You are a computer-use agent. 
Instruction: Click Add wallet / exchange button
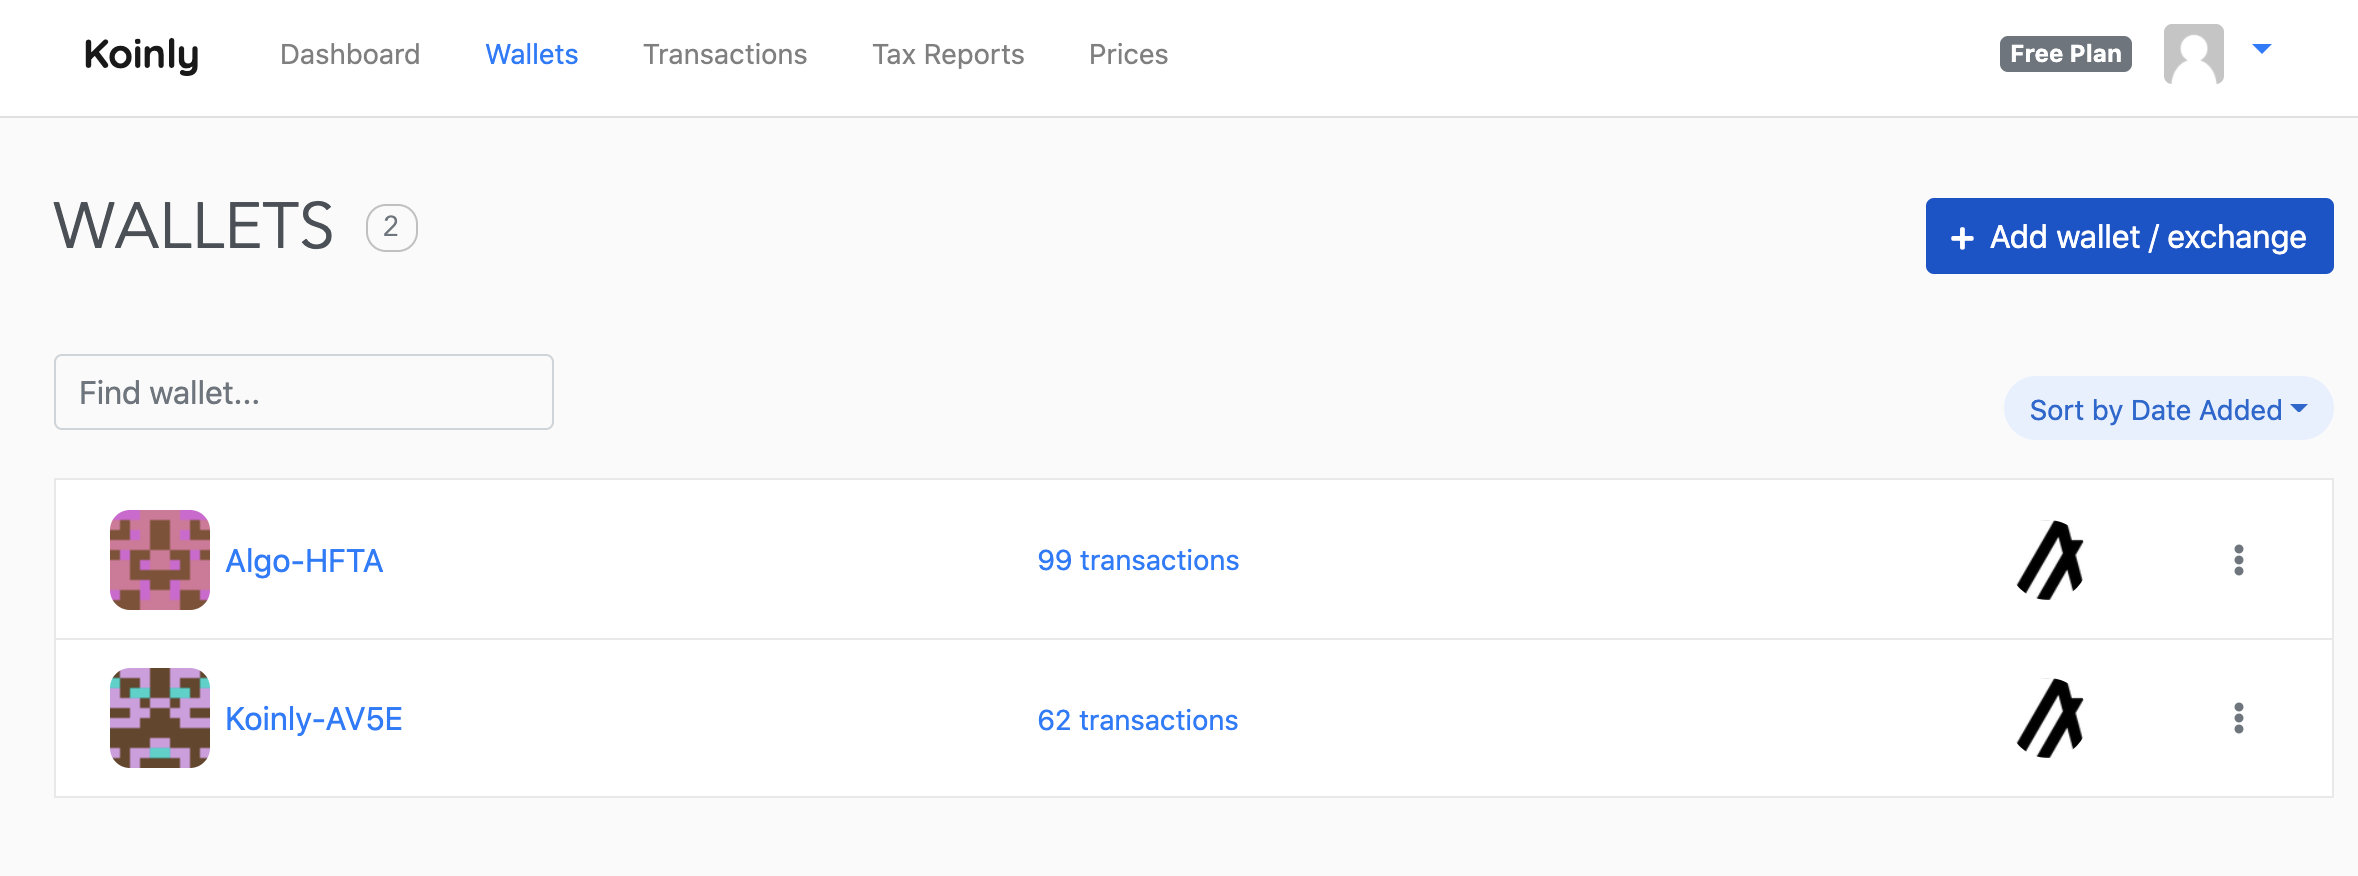click(2130, 236)
